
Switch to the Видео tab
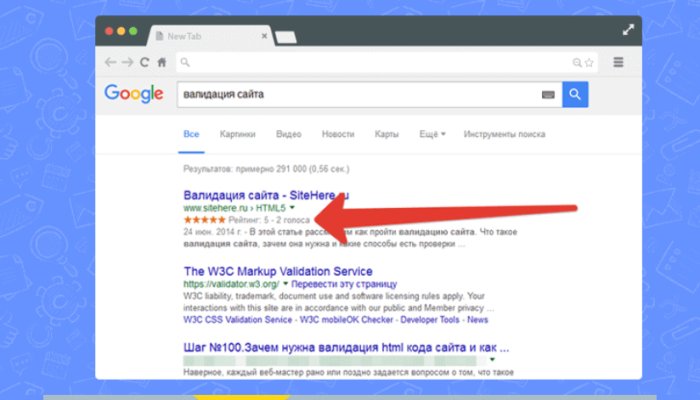pos(288,134)
